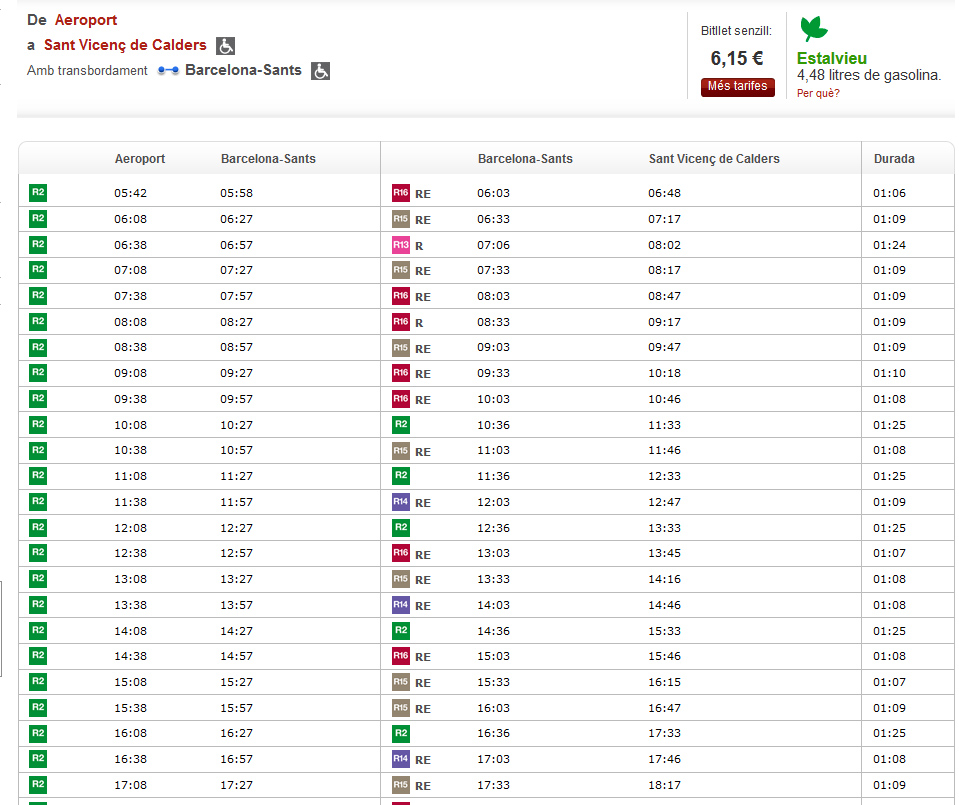
Task: Click the Estalvieu heading text
Action: coord(831,58)
